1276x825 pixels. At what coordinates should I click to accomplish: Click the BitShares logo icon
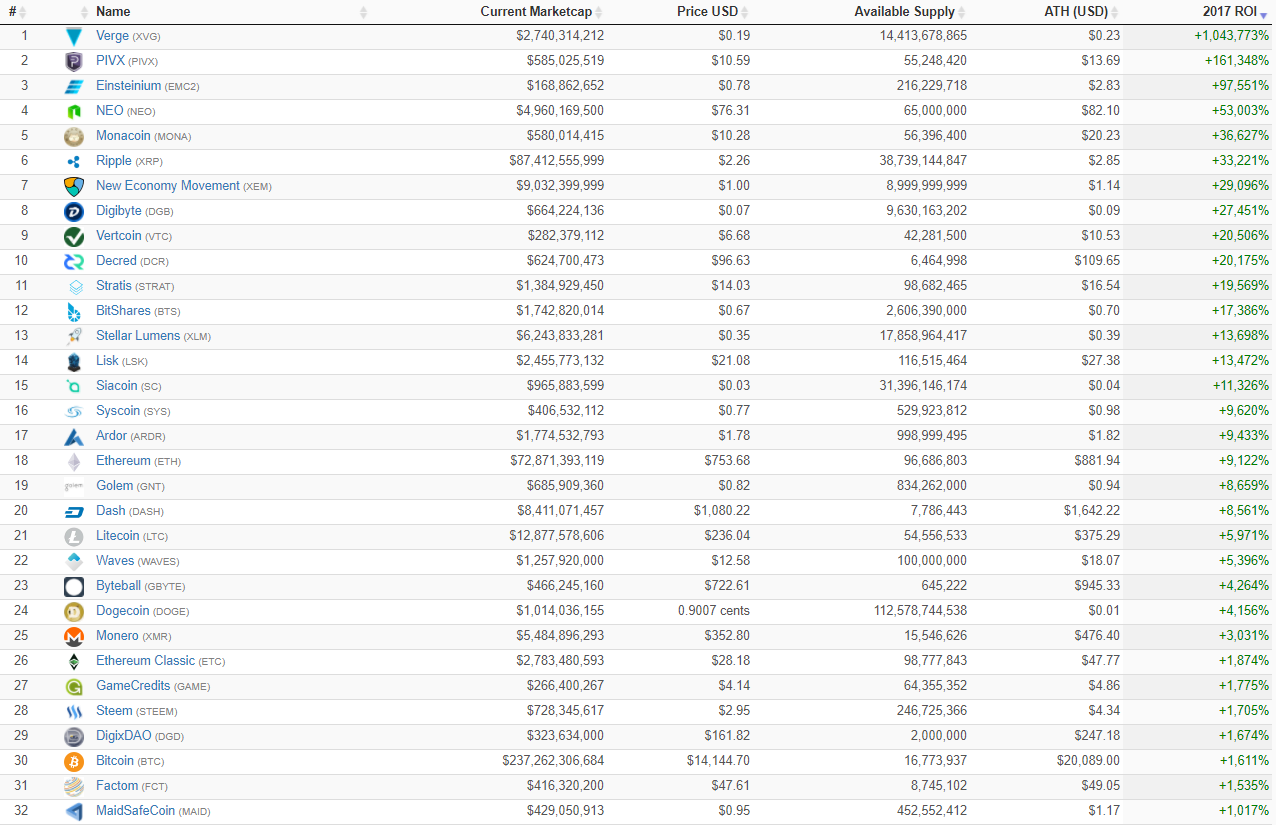point(74,311)
